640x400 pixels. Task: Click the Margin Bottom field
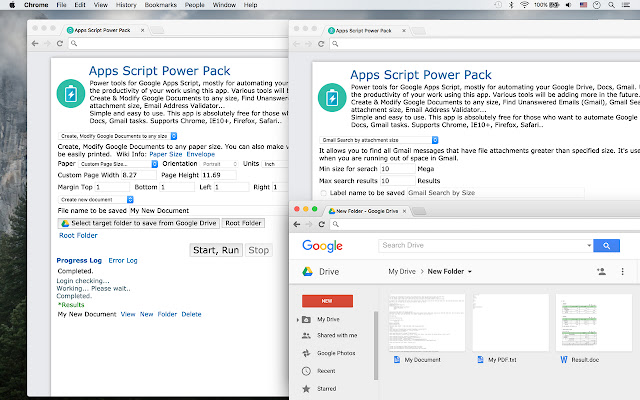point(177,187)
